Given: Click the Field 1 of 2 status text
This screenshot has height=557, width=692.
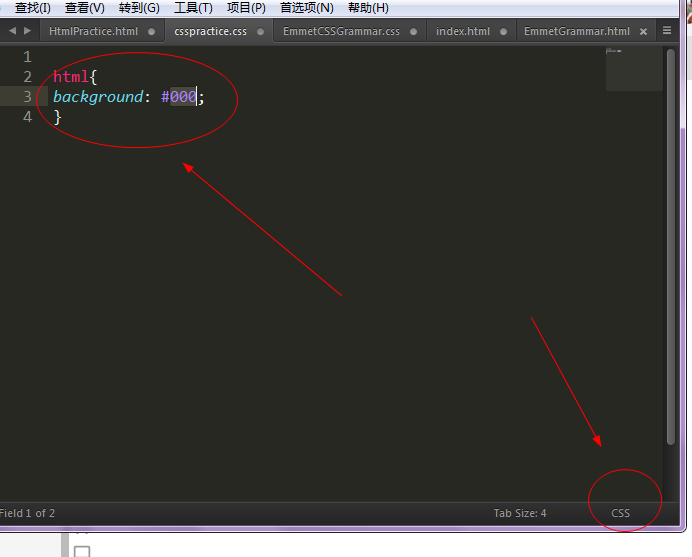Looking at the screenshot, I should (27, 513).
